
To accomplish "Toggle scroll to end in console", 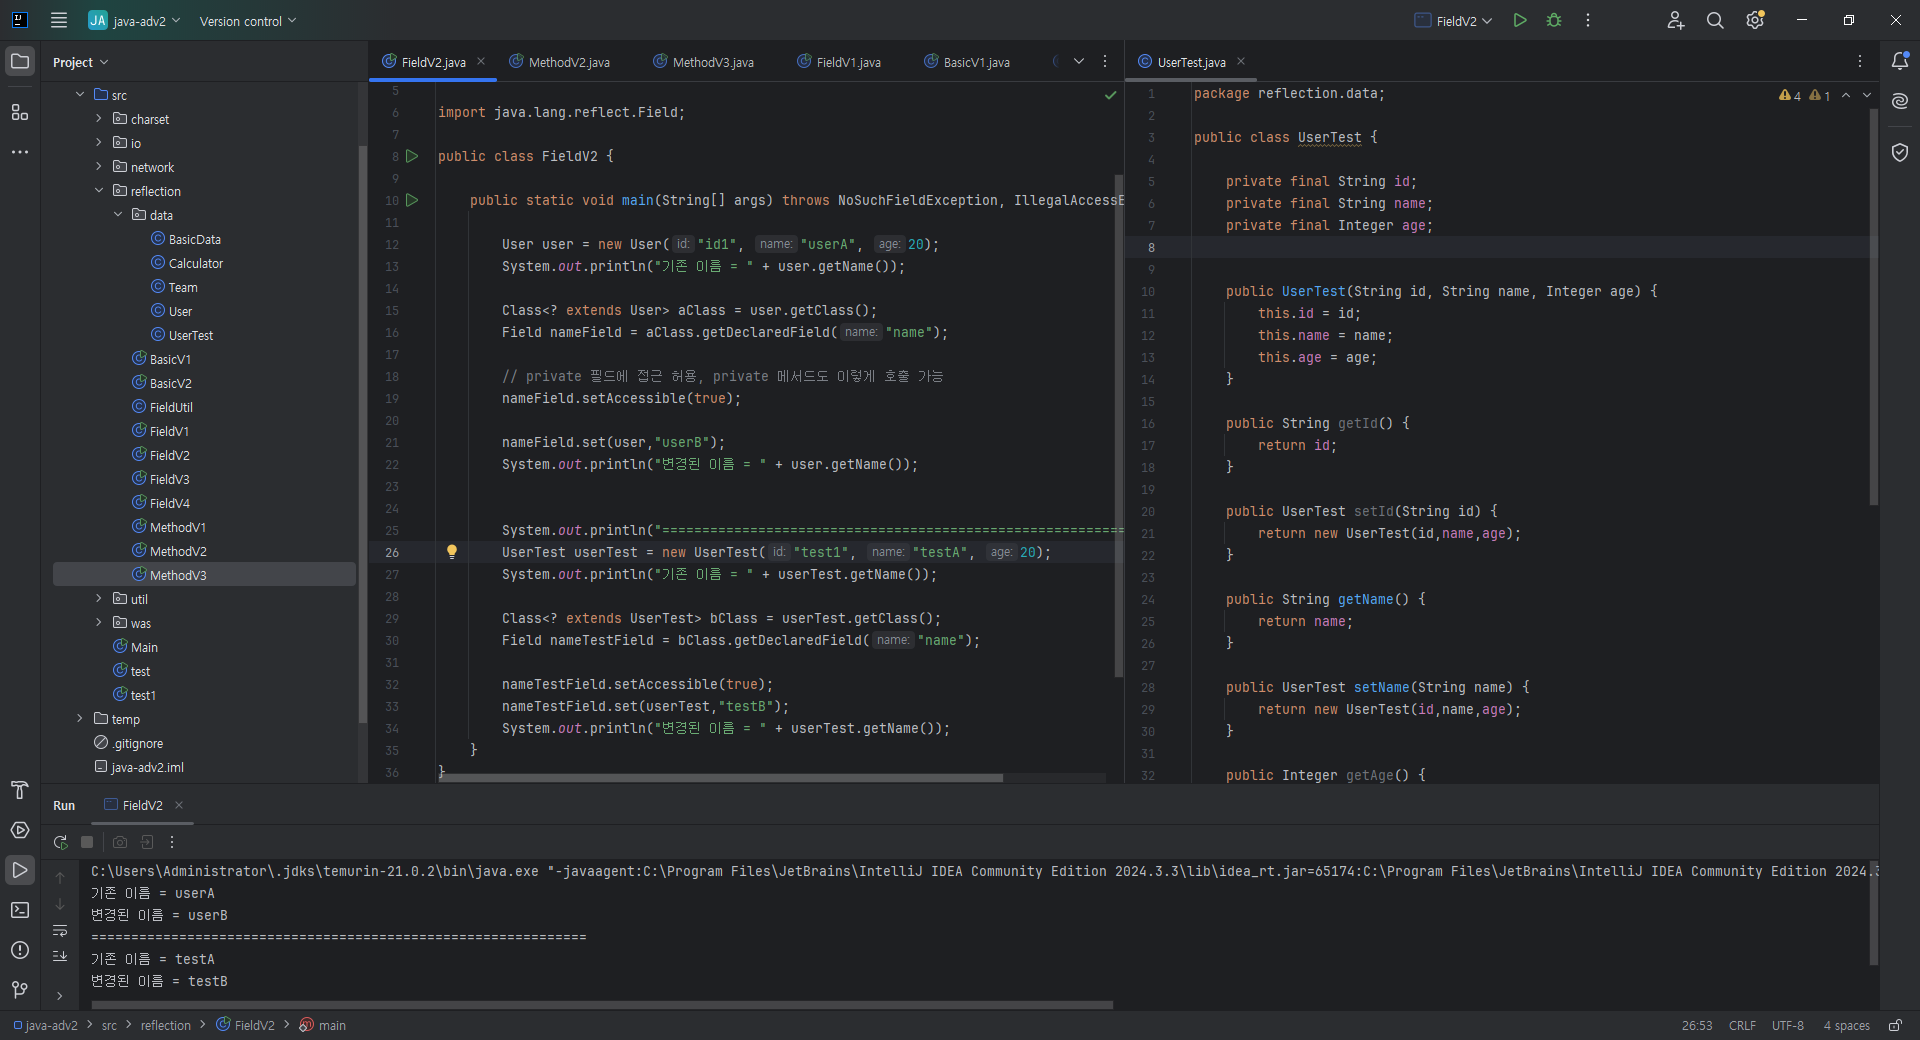I will (60, 956).
